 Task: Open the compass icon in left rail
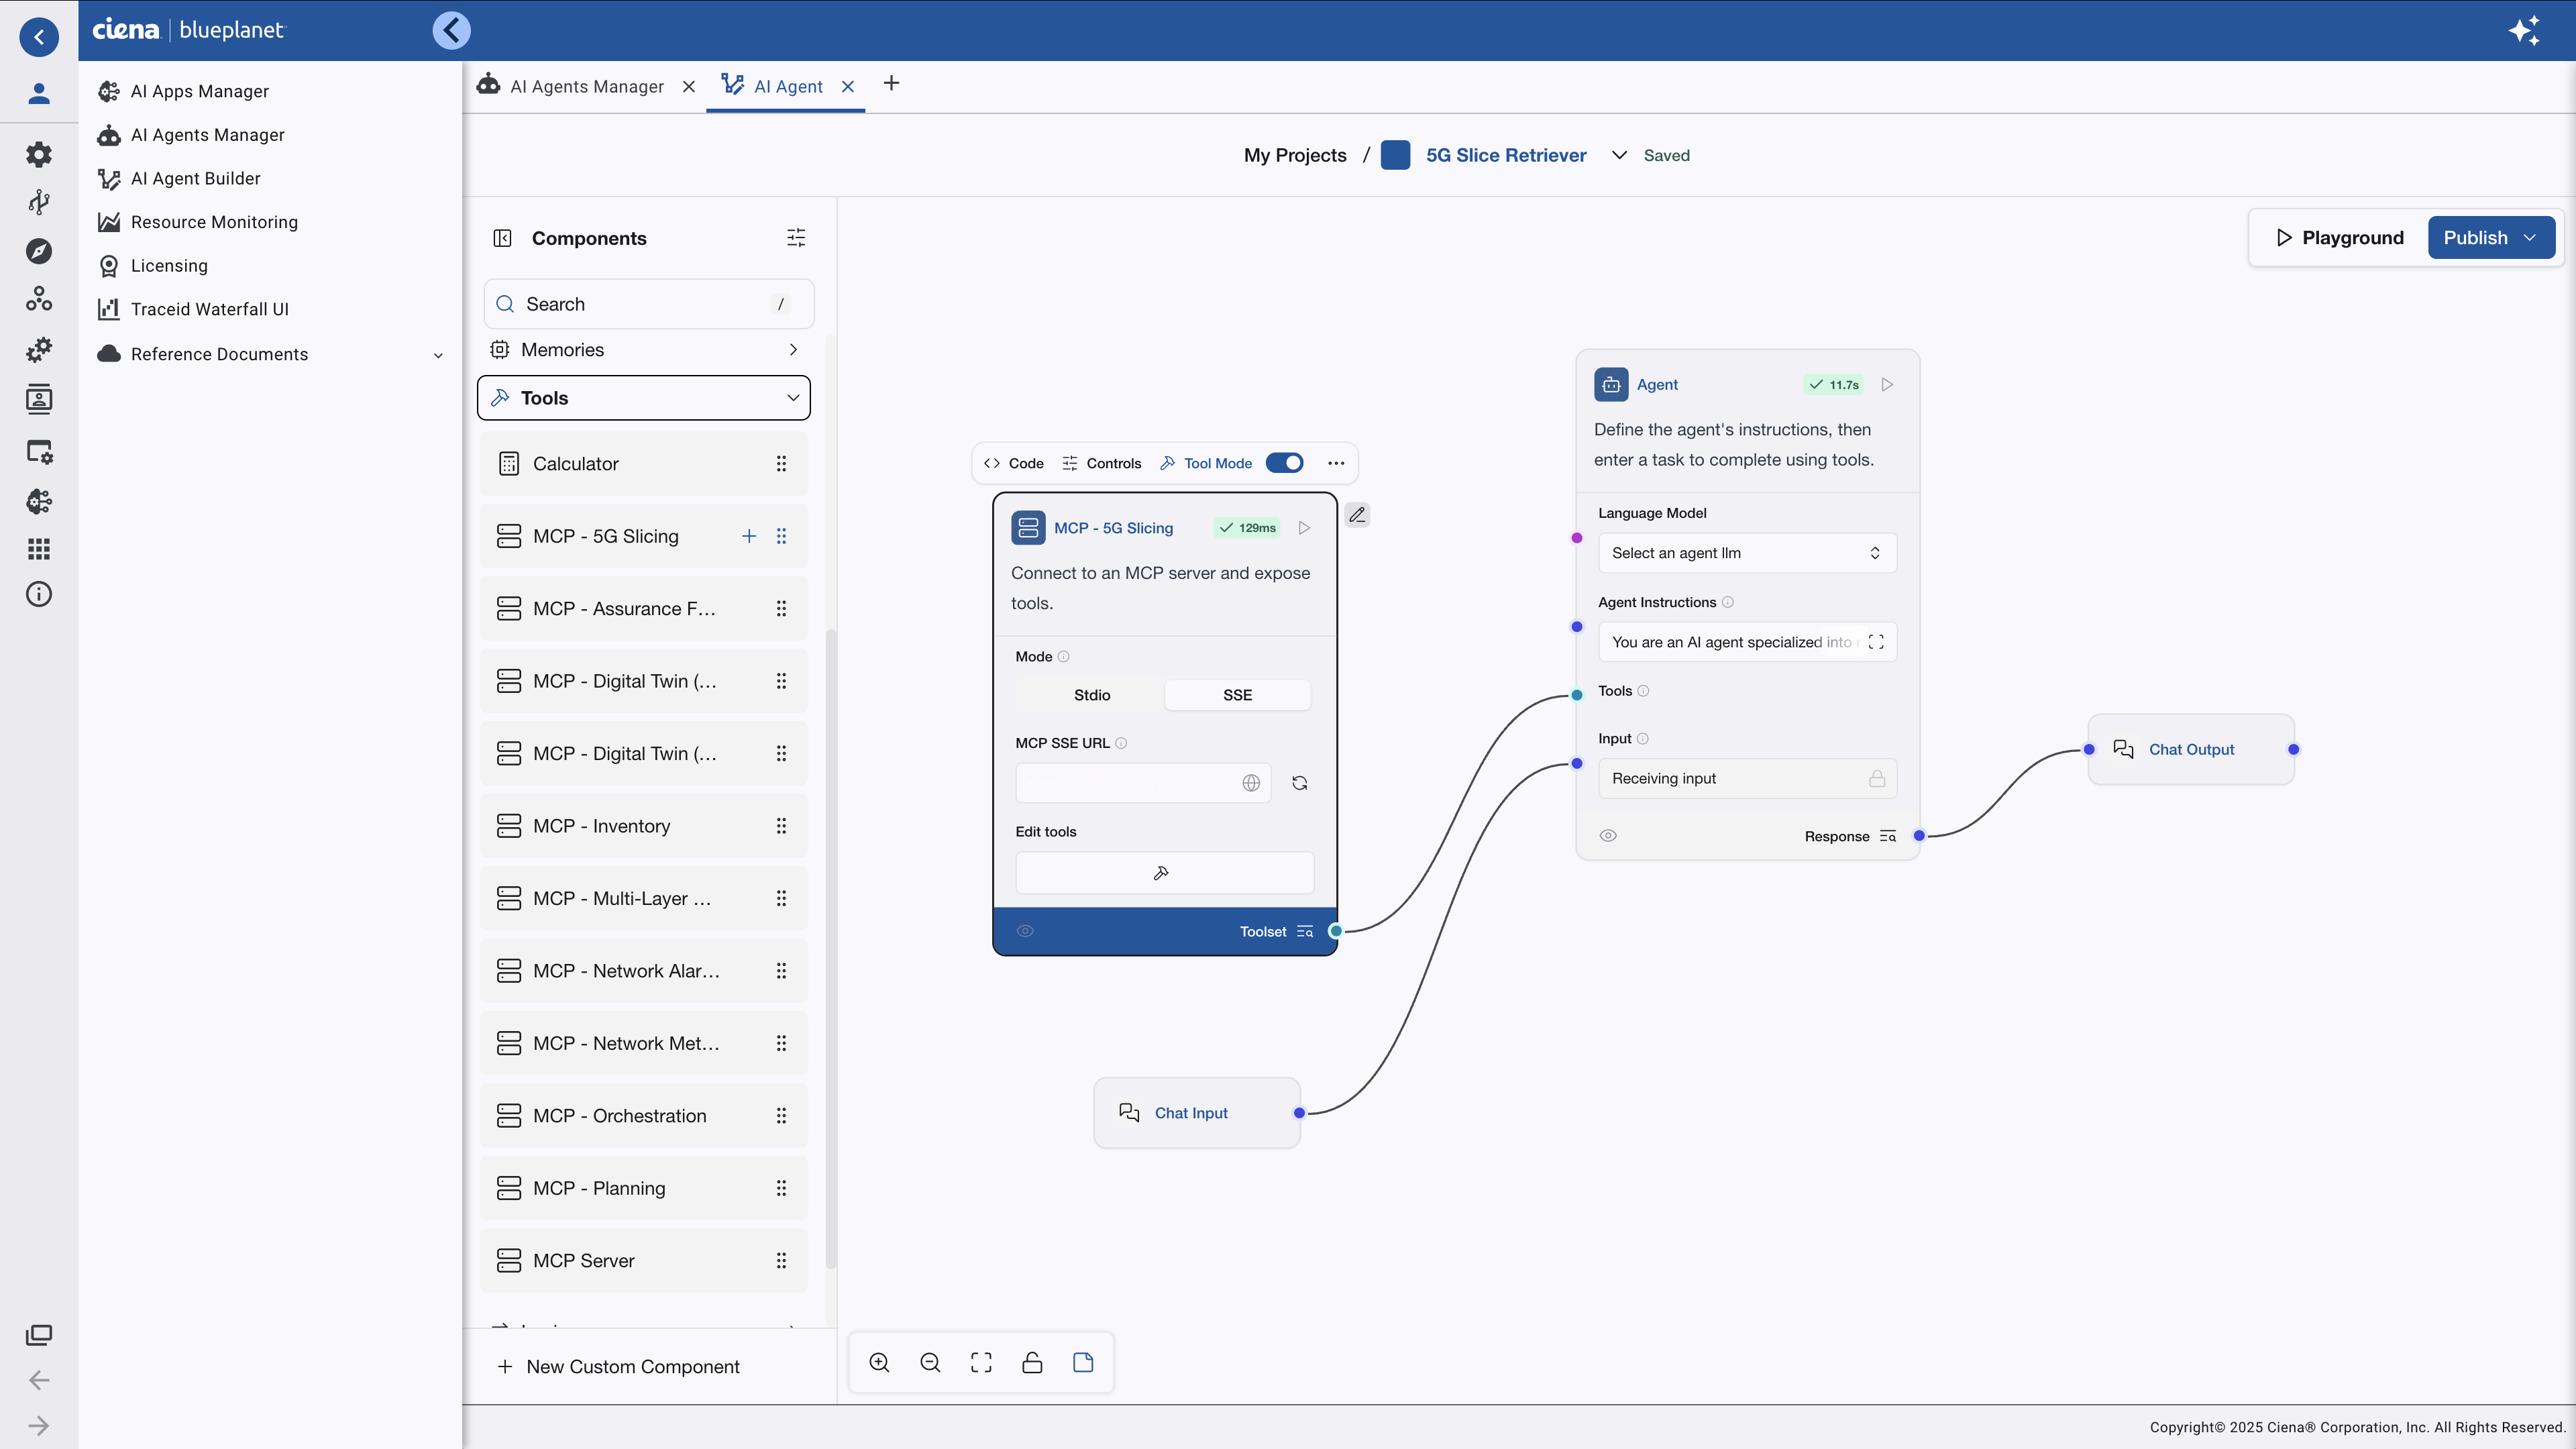(39, 251)
